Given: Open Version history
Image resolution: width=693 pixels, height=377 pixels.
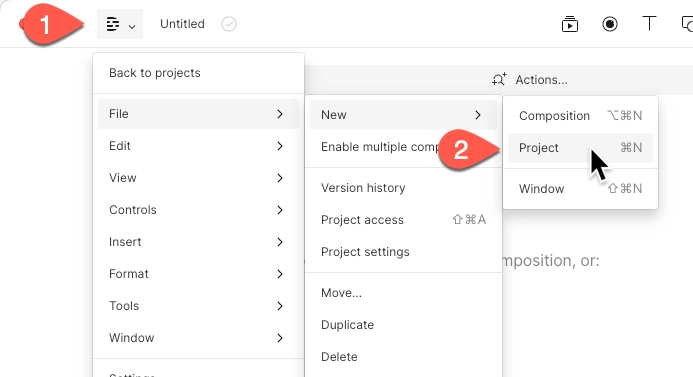Looking at the screenshot, I should point(363,188).
